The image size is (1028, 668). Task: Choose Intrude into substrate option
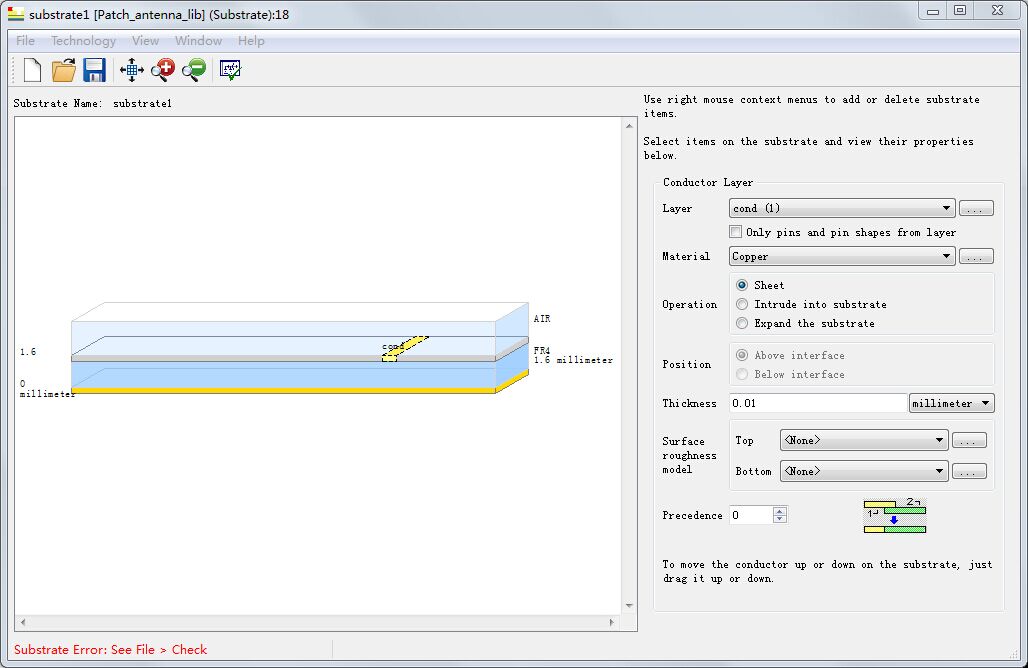point(741,304)
